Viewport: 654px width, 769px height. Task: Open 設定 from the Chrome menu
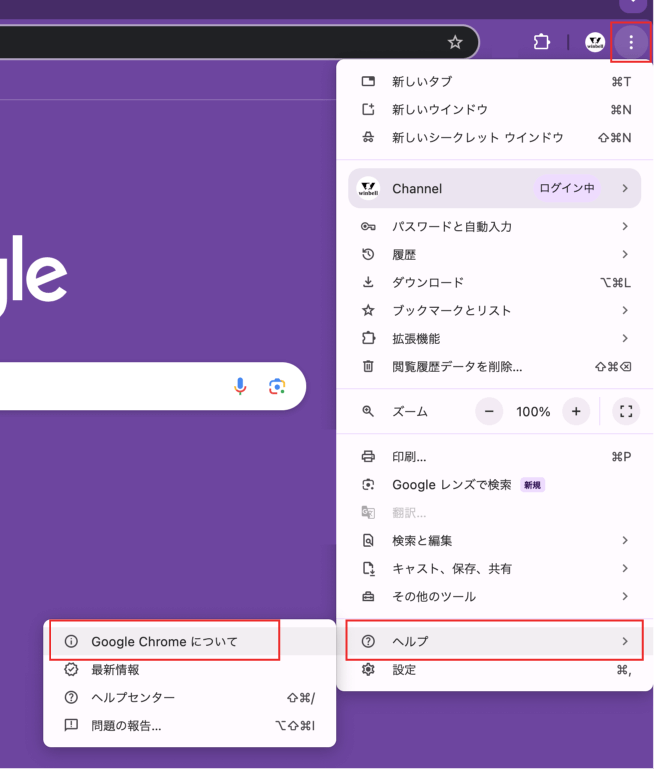(495, 669)
